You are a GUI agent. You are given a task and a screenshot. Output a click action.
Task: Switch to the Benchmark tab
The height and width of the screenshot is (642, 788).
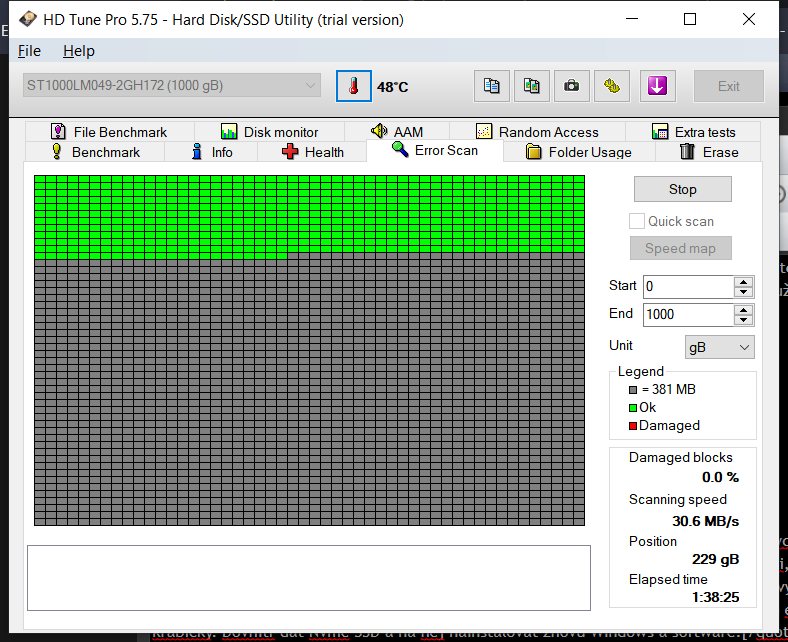click(x=95, y=152)
